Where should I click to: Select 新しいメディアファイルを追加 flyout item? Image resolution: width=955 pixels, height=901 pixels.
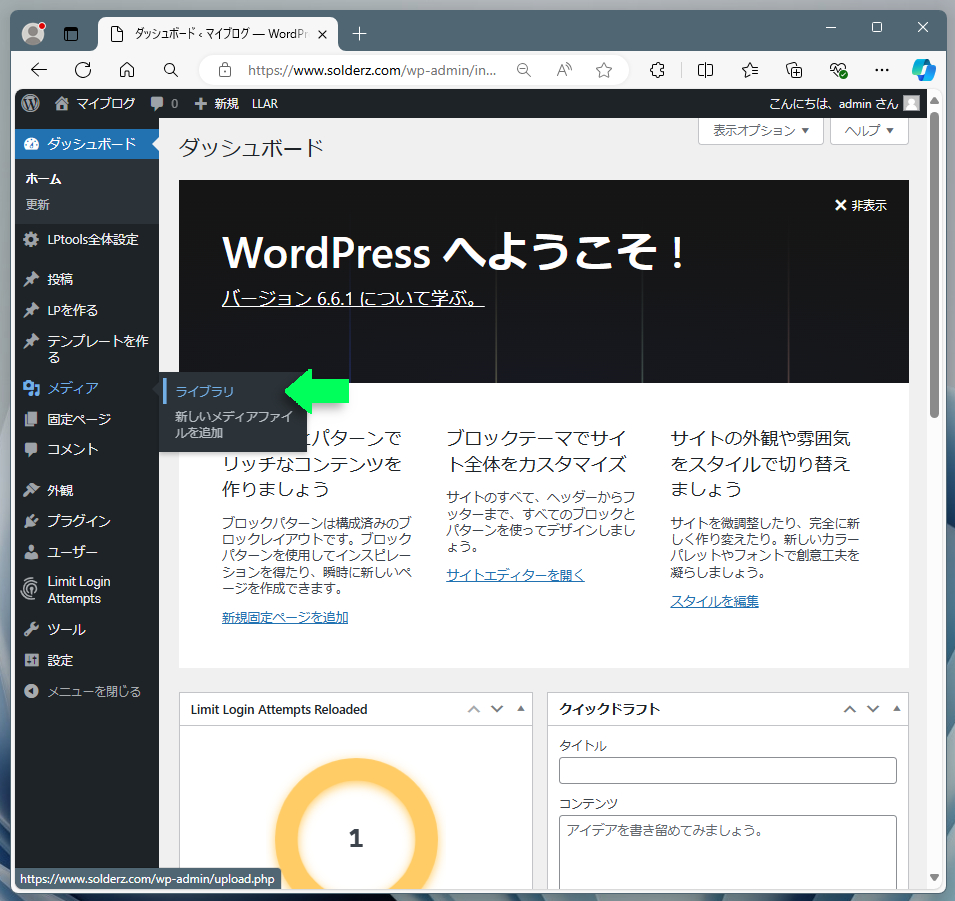coord(234,425)
